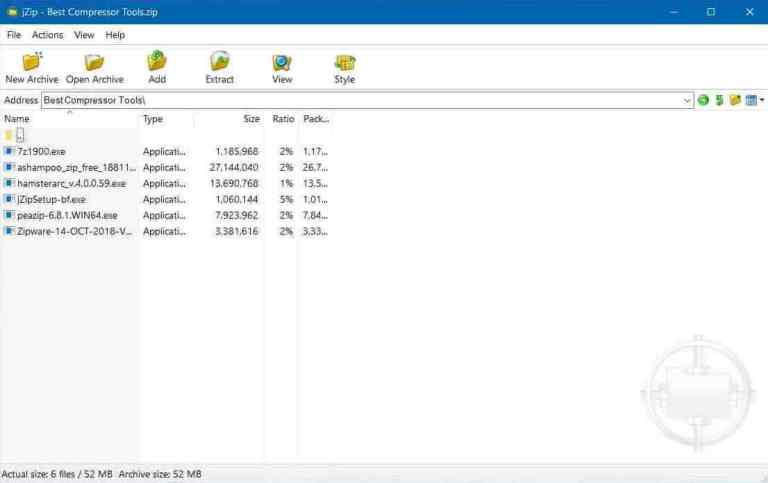Click the Style toolbar icon
Screen dimensions: 768x483
coord(344,63)
